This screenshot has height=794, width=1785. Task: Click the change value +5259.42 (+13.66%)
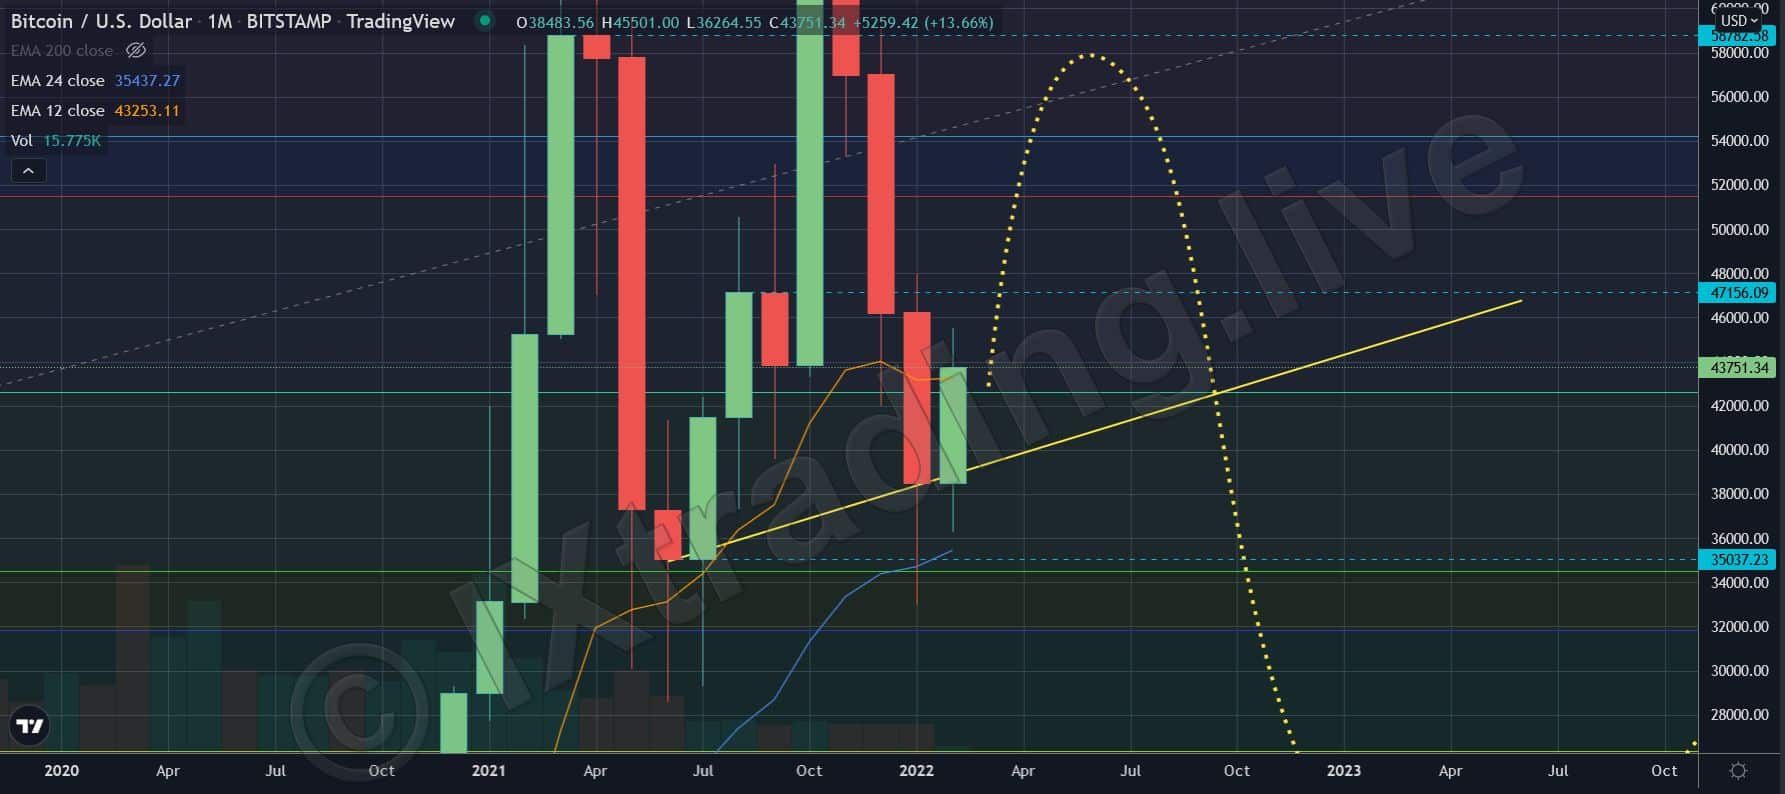pyautogui.click(x=923, y=22)
